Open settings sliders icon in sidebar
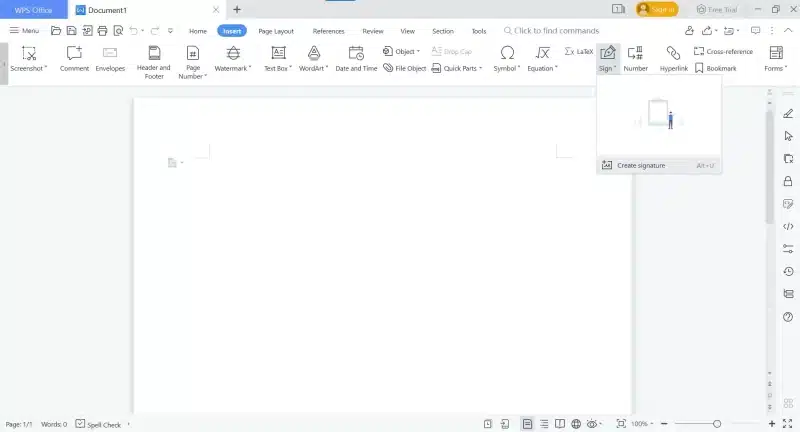 point(788,249)
